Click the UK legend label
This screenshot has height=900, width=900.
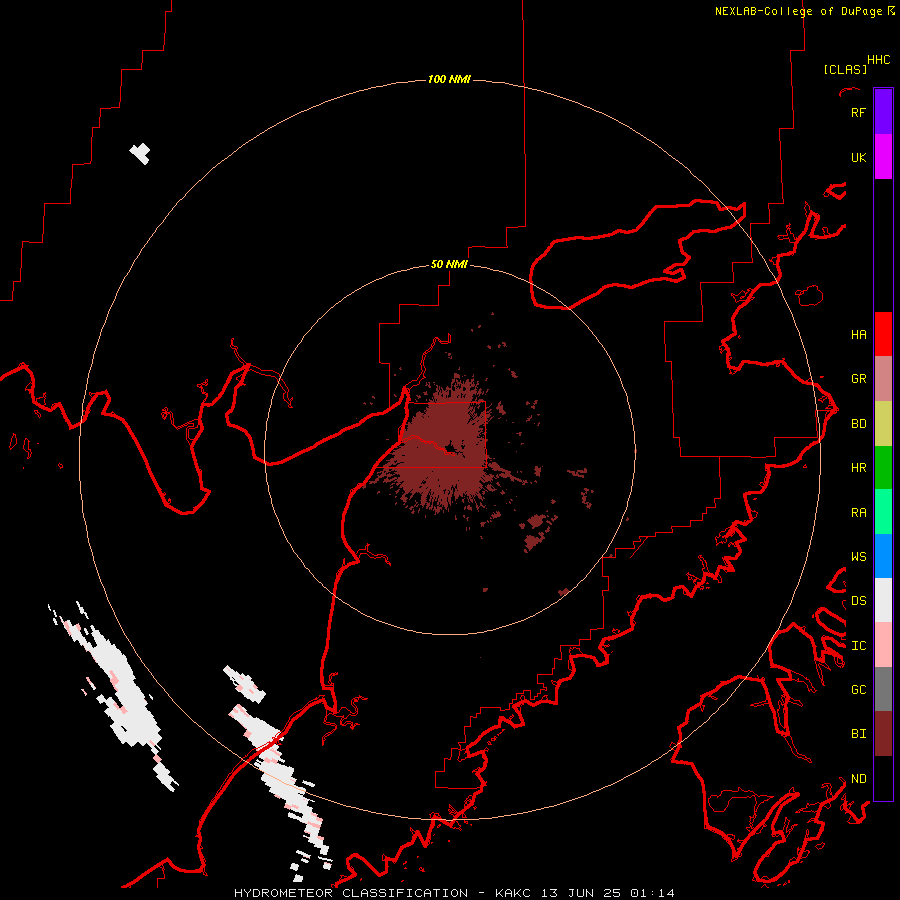tap(858, 158)
